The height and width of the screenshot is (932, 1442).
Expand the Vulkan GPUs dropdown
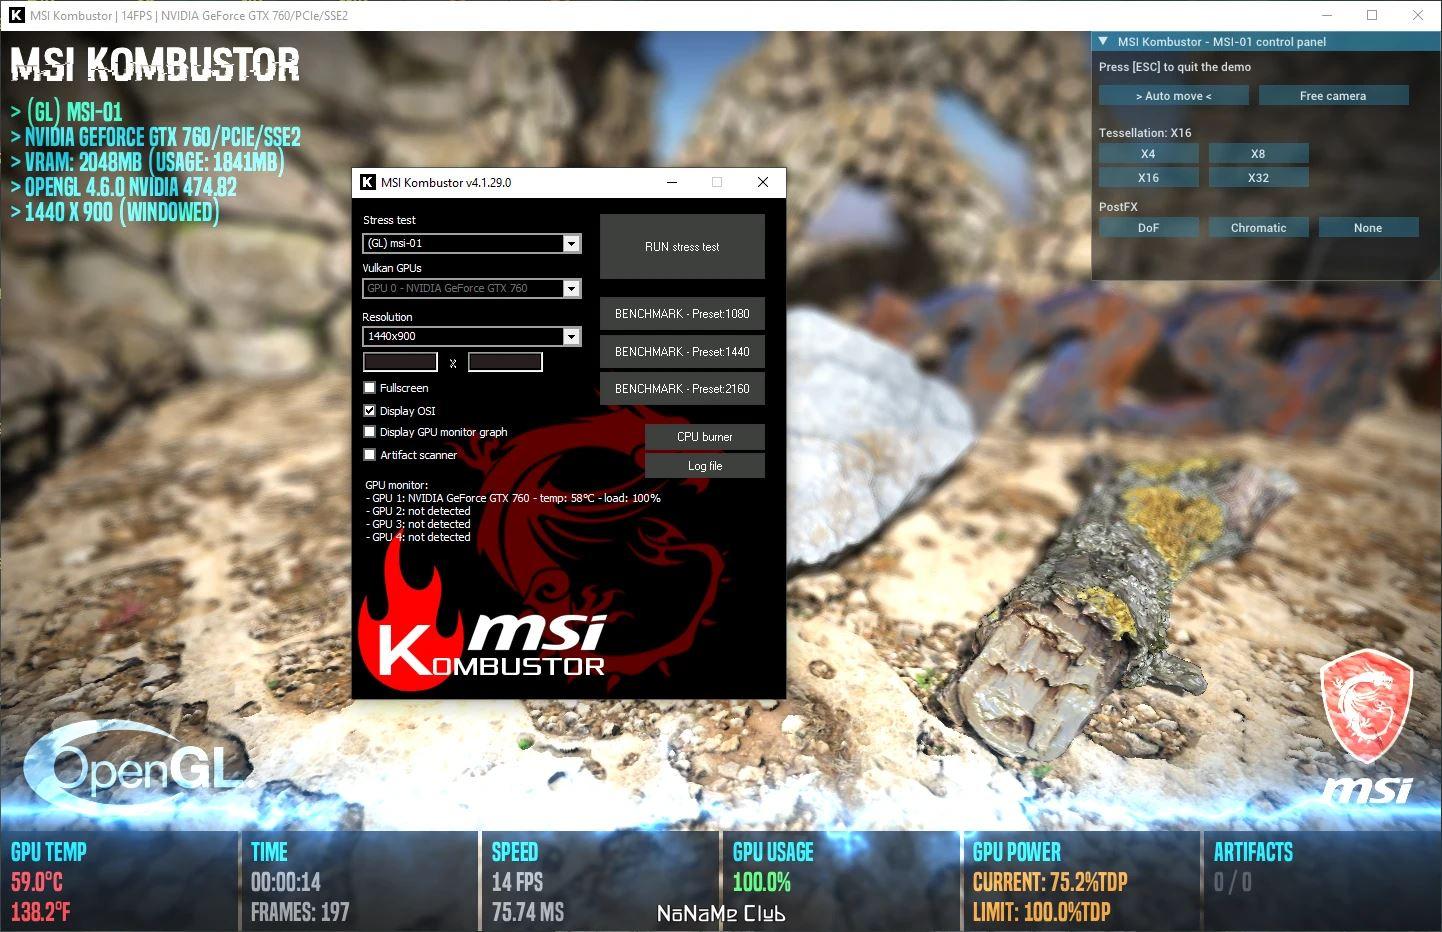tap(472, 288)
